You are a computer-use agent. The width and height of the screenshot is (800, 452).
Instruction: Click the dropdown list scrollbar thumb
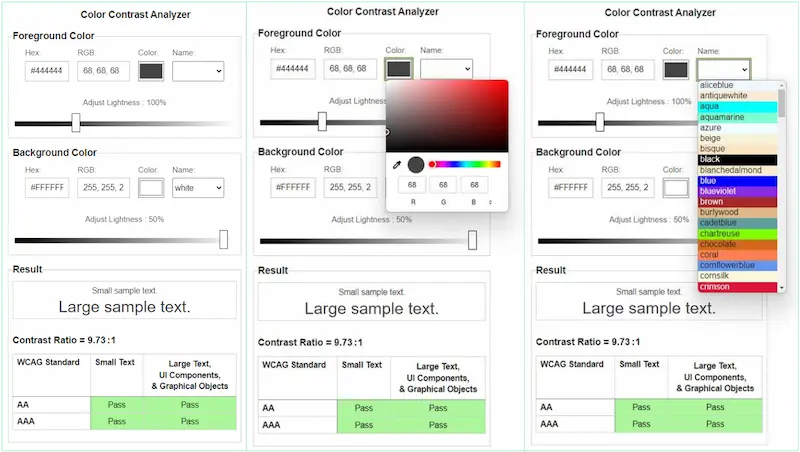tap(782, 104)
